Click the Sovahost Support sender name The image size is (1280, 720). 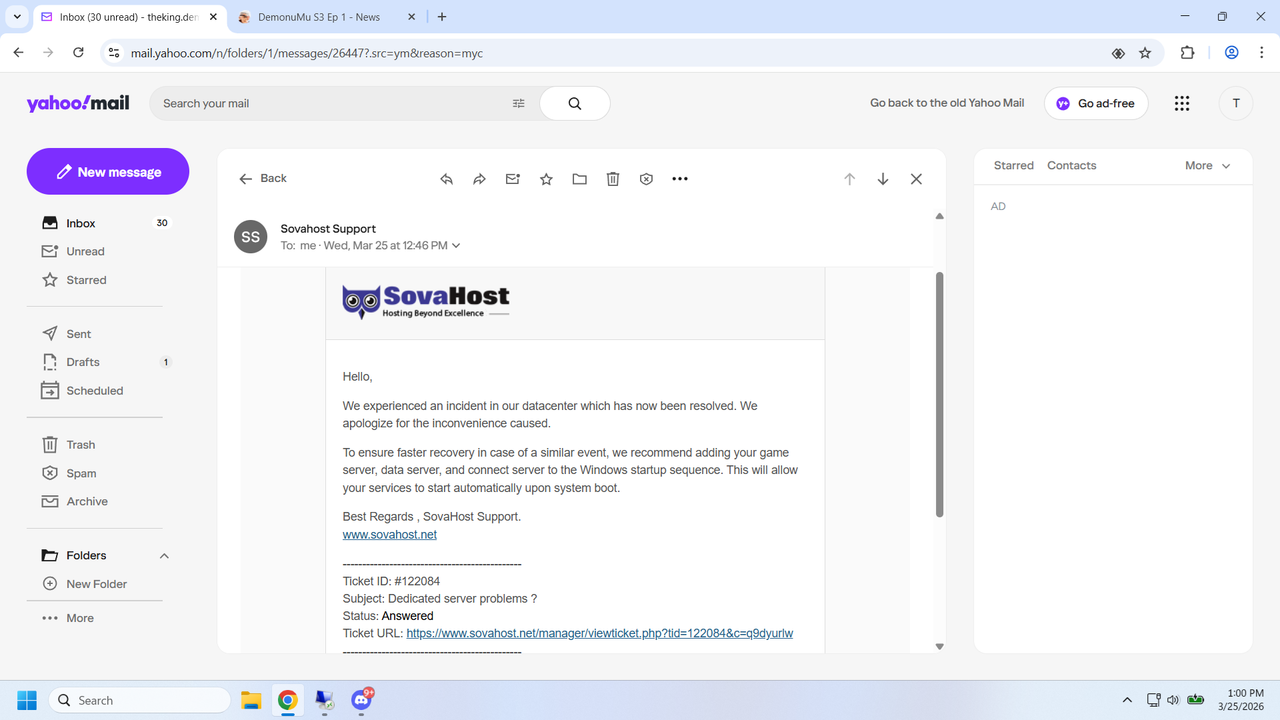[328, 229]
